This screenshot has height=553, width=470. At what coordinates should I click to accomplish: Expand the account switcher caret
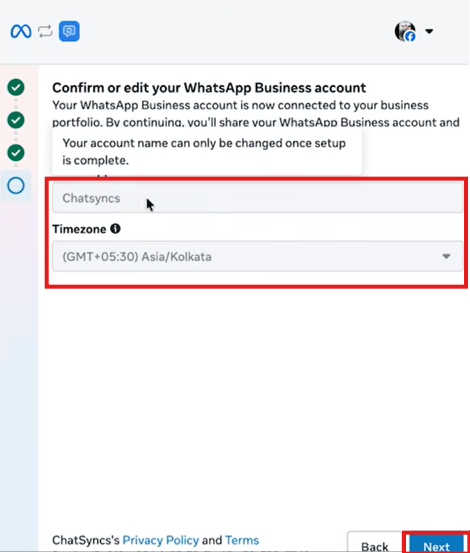pos(429,31)
